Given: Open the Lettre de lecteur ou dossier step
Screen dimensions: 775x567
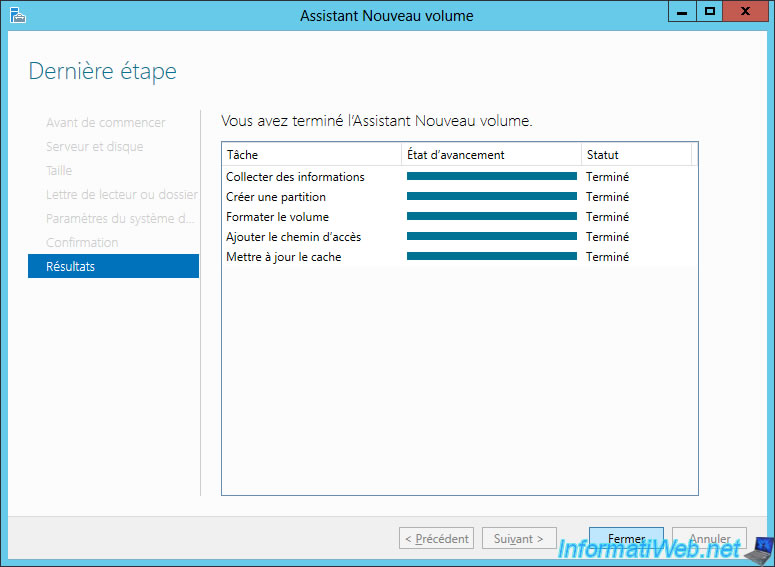Looking at the screenshot, I should [121, 194].
